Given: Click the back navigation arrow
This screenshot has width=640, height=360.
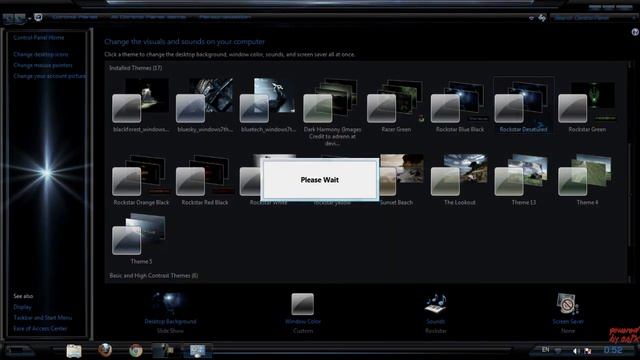Looking at the screenshot, I should pos(9,18).
